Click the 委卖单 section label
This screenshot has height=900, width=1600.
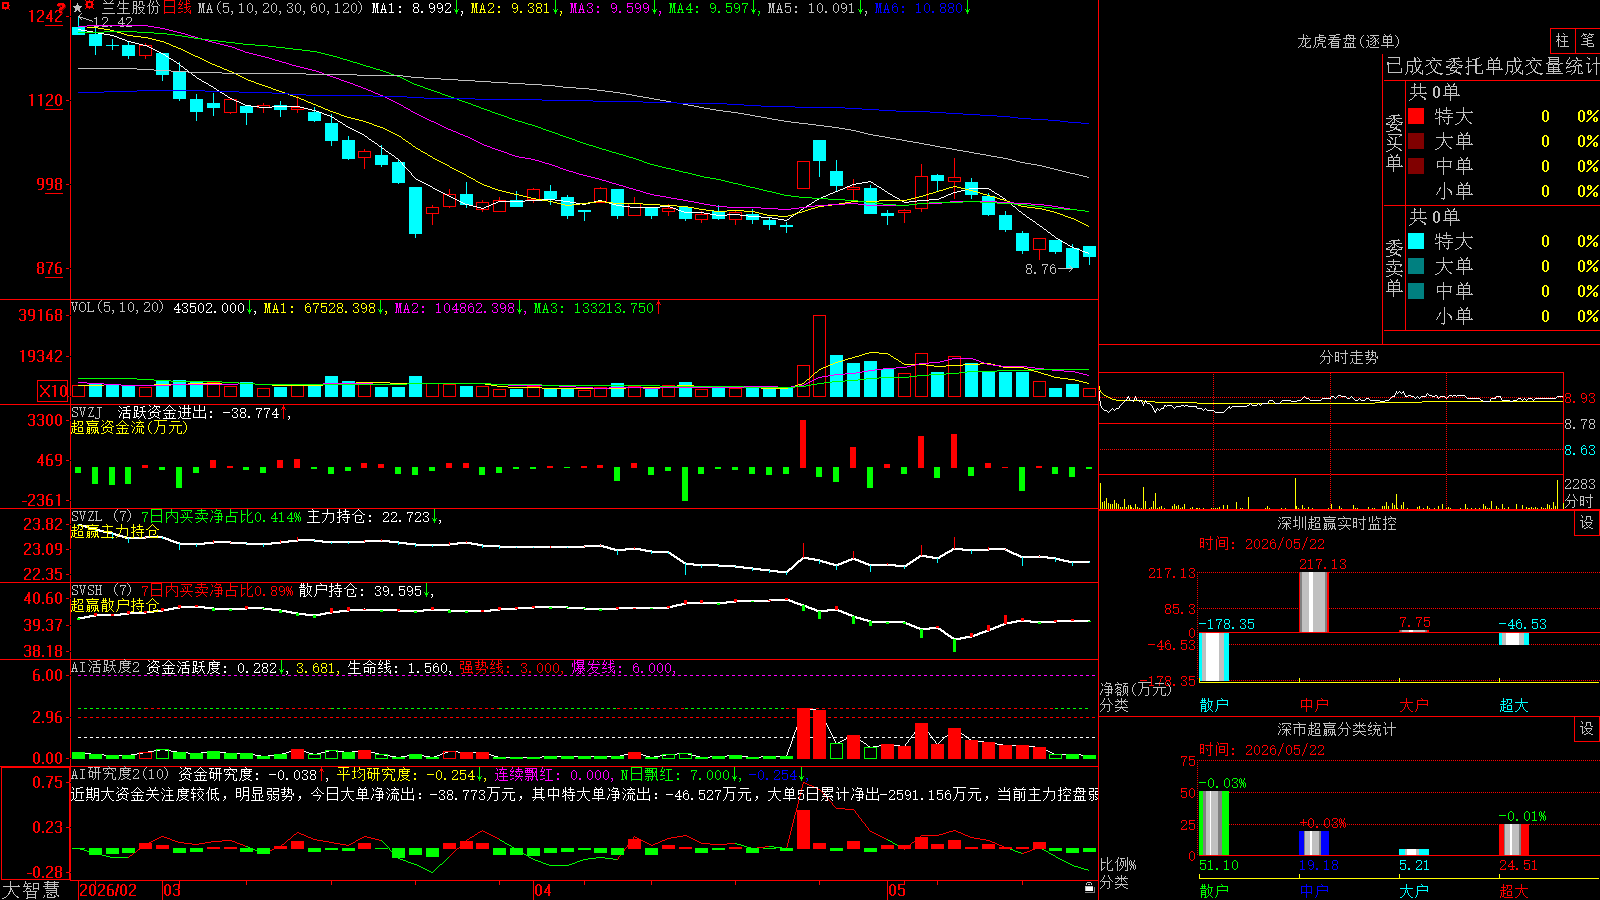pos(1394,267)
